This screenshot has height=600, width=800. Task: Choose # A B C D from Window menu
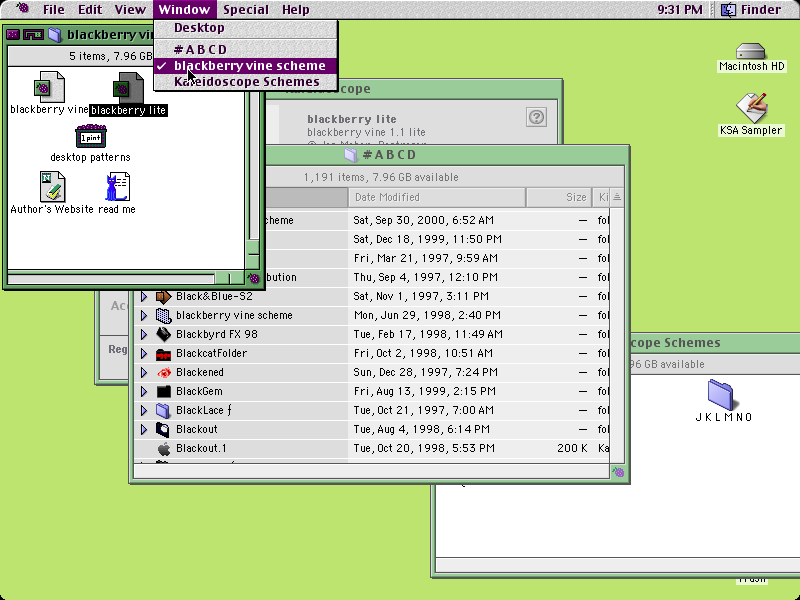(x=245, y=49)
